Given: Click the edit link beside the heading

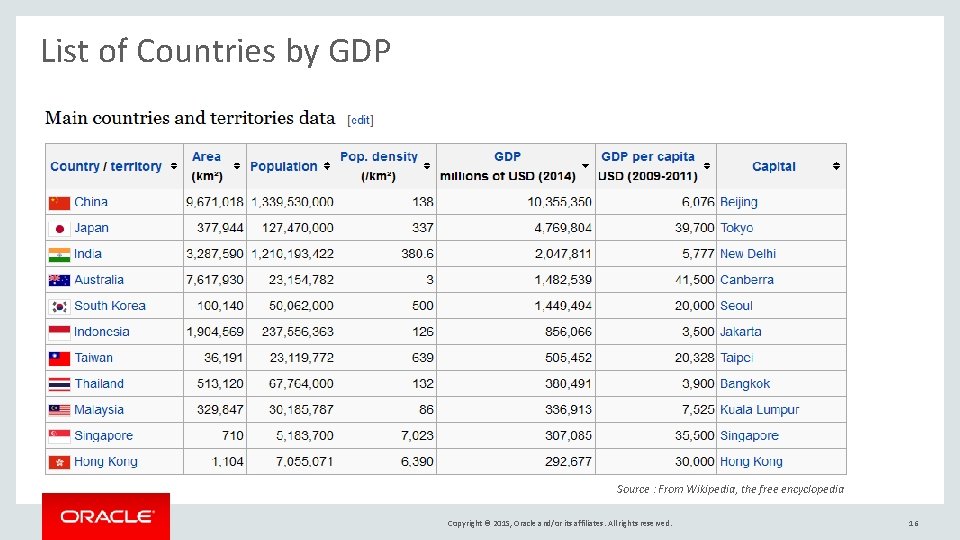Looking at the screenshot, I should point(360,120).
